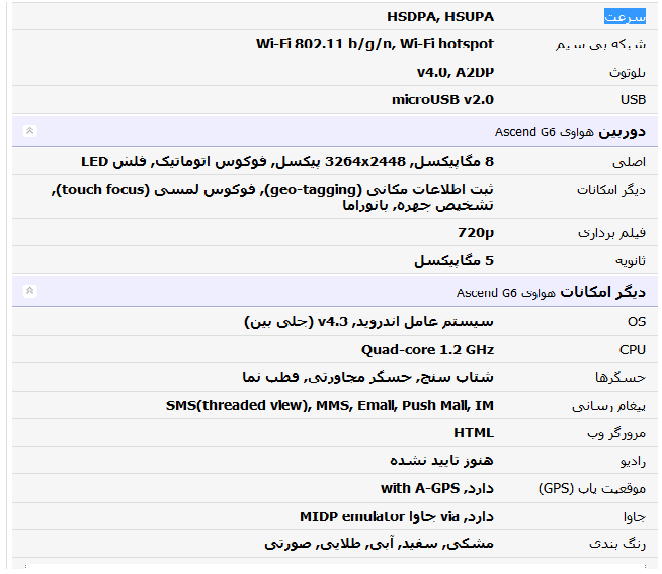662x574 pixels.
Task: Click the 'ثانویه' secondary camera label
Action: click(630, 260)
